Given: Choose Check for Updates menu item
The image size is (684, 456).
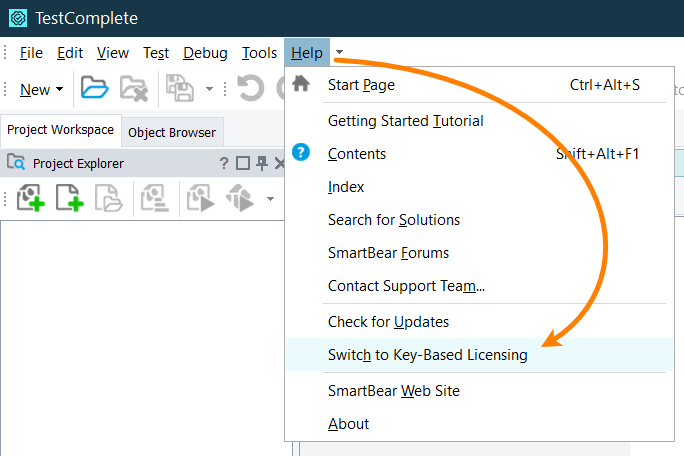Looking at the screenshot, I should [388, 322].
